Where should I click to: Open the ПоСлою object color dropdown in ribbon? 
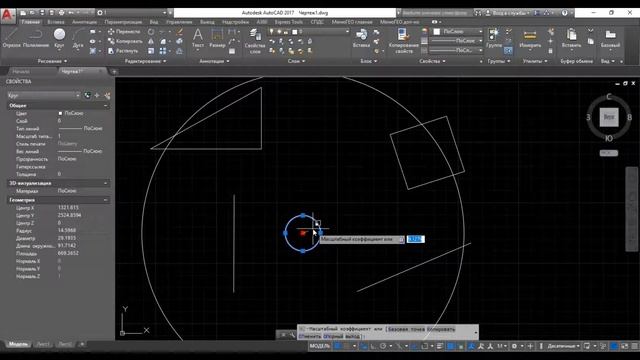tap(458, 31)
